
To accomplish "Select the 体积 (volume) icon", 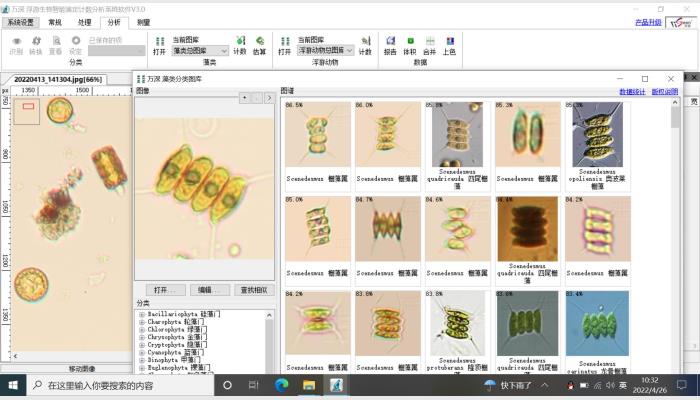I will [x=409, y=44].
